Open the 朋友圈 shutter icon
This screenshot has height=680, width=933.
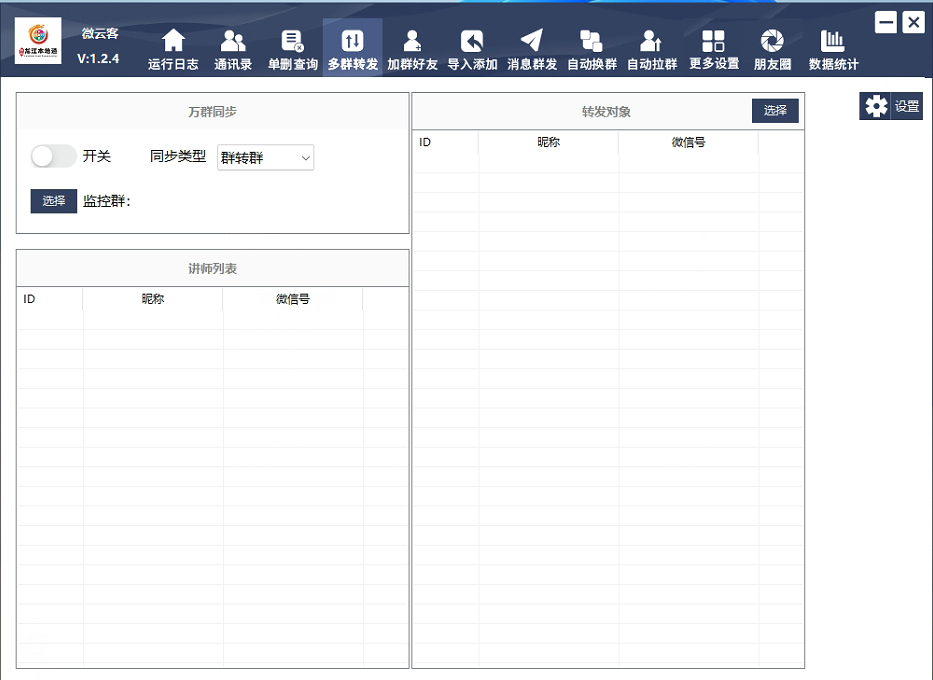point(772,42)
